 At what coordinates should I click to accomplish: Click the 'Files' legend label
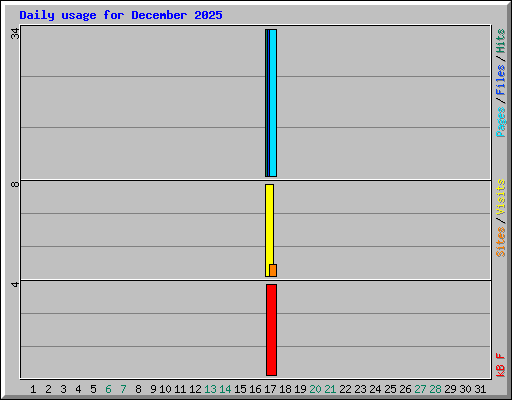501,80
